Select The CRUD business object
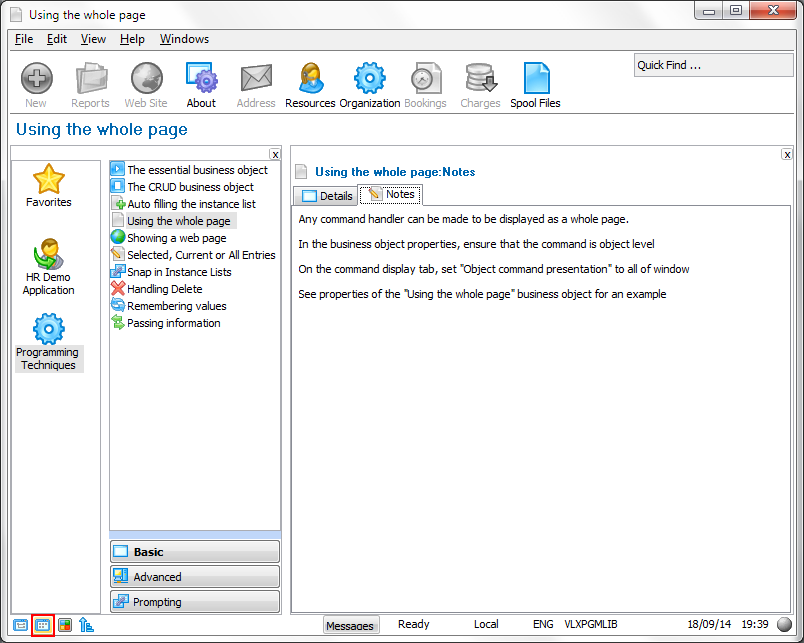Screen dimensions: 804x643 (190, 187)
